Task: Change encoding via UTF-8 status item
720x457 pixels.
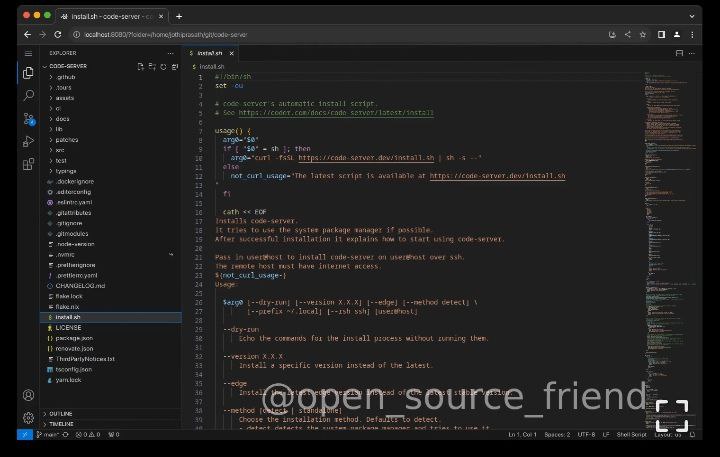Action: click(586, 434)
